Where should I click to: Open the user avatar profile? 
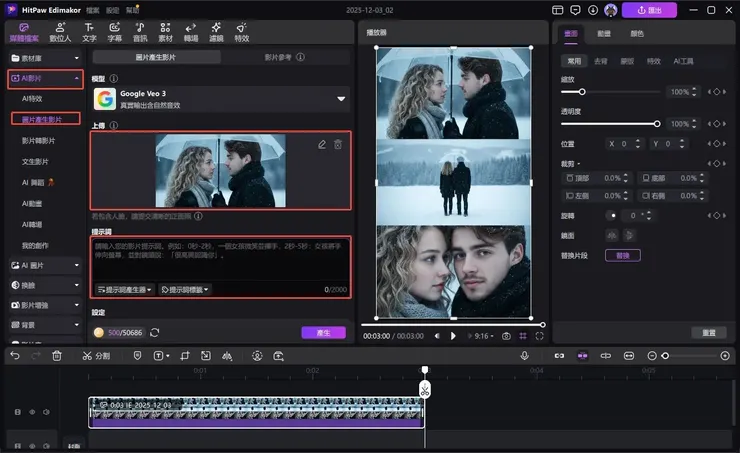click(611, 10)
